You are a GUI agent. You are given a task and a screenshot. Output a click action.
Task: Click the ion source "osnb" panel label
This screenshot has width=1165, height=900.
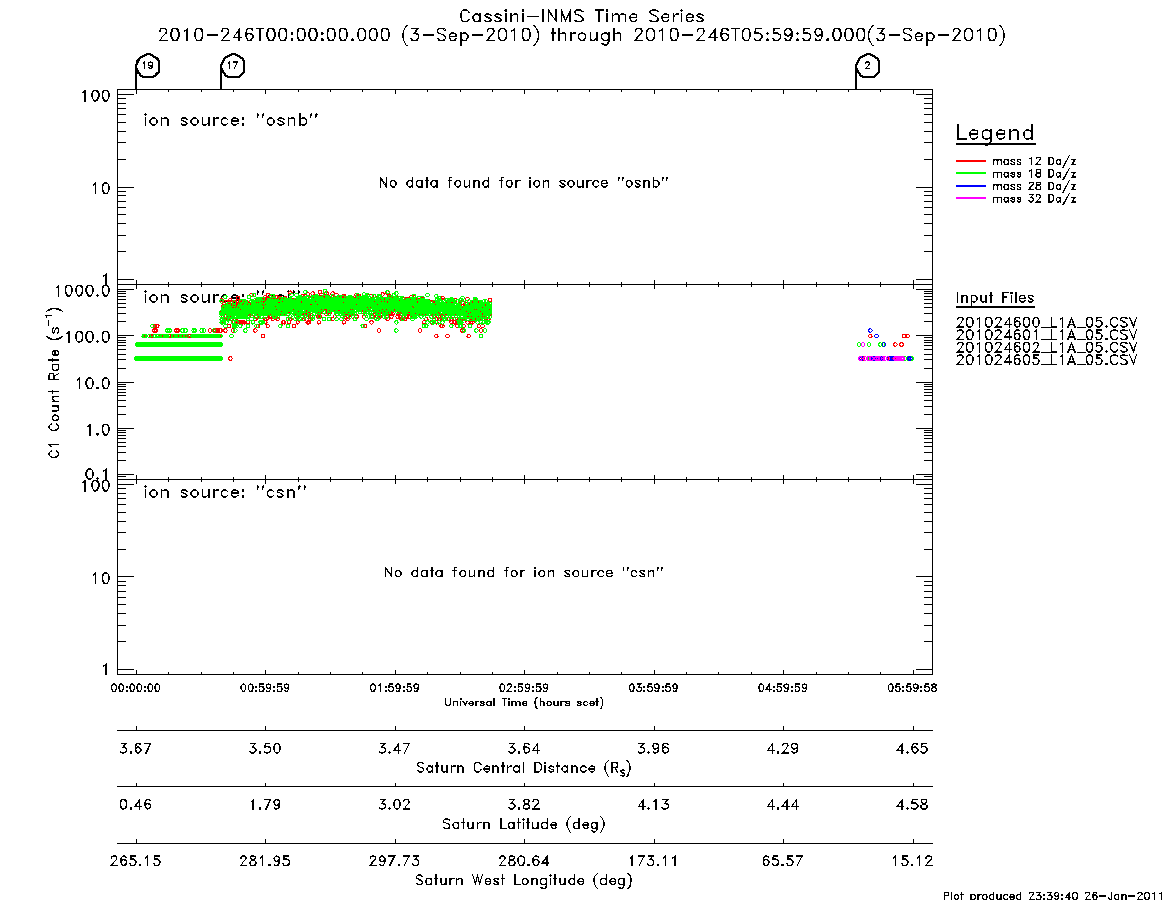coord(231,120)
